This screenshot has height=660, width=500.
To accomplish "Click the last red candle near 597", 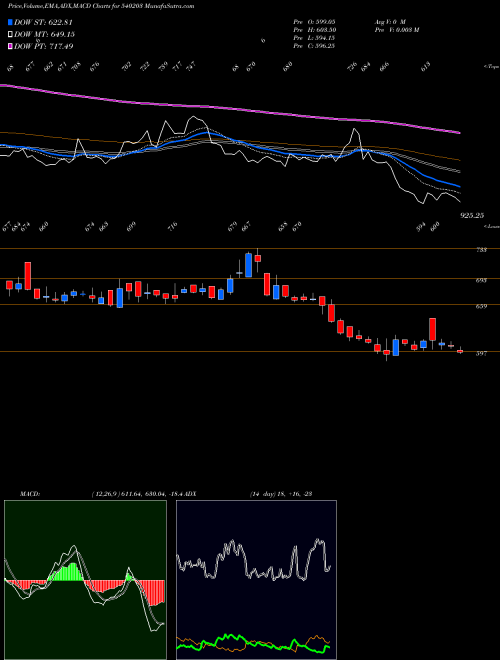I will [x=460, y=351].
